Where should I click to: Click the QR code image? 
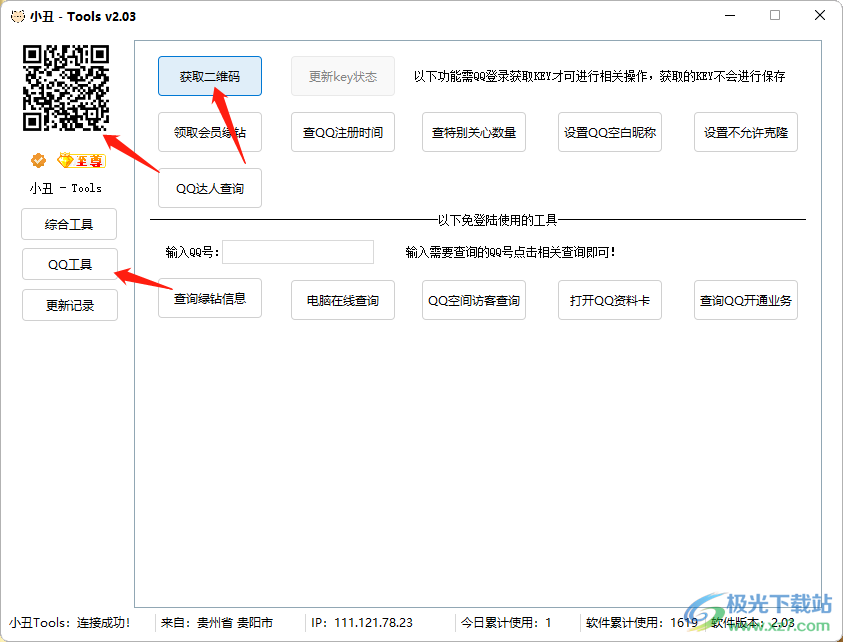click(66, 88)
